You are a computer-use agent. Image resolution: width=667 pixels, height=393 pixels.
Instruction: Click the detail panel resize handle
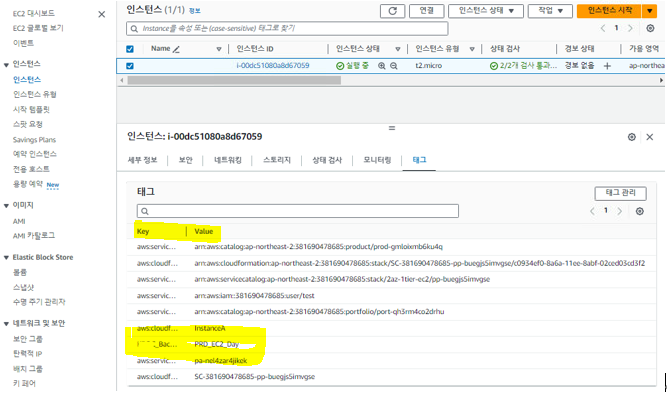click(392, 128)
